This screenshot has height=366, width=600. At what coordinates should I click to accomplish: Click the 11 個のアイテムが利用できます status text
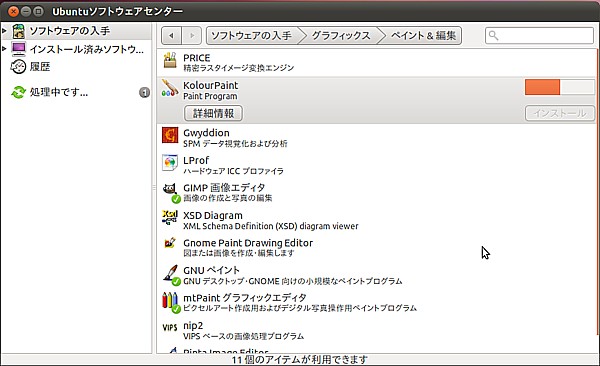point(300,359)
